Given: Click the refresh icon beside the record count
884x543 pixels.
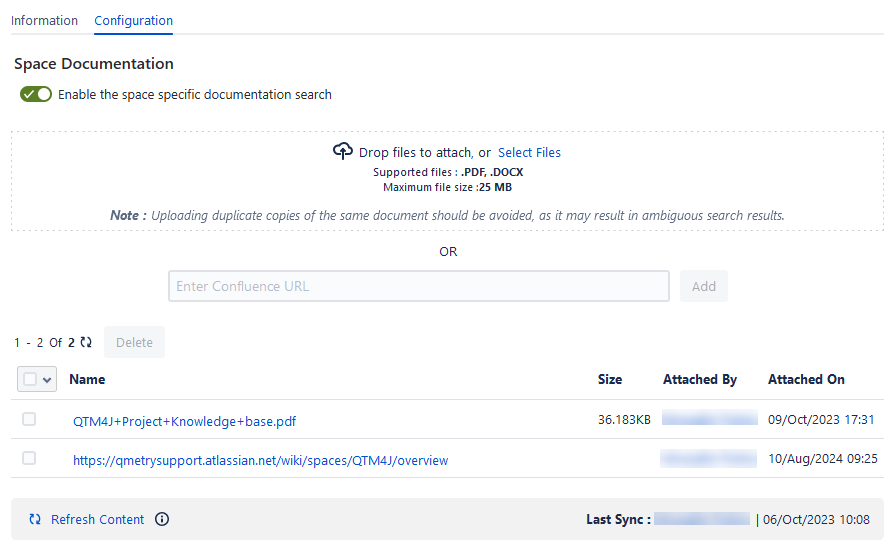Looking at the screenshot, I should point(86,342).
